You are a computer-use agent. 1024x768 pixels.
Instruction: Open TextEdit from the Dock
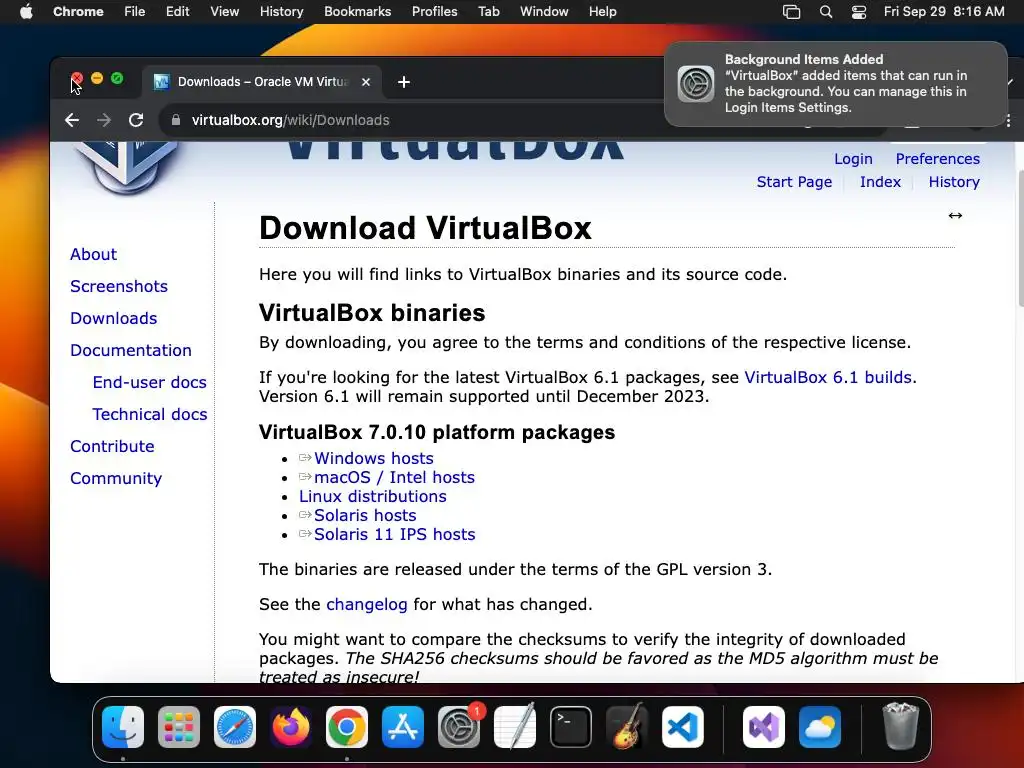tap(515, 727)
